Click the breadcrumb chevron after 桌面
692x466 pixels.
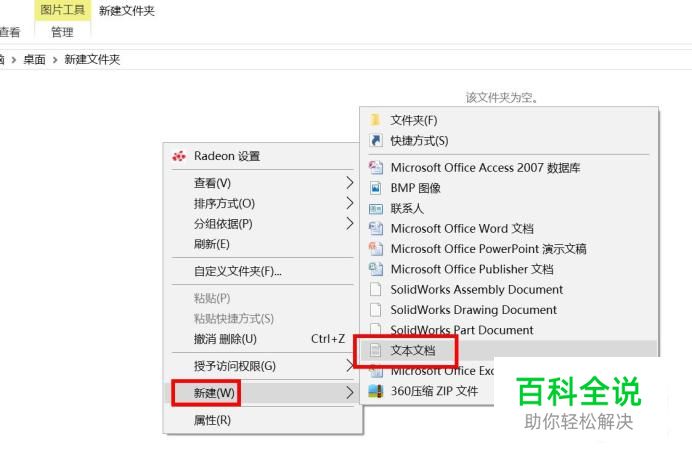pyautogui.click(x=55, y=60)
